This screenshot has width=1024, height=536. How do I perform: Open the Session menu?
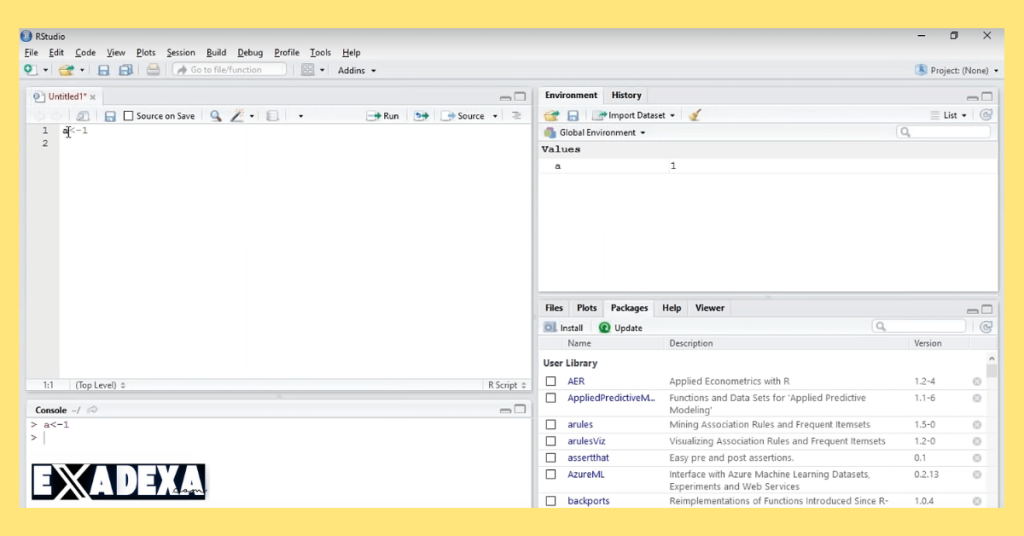click(181, 52)
